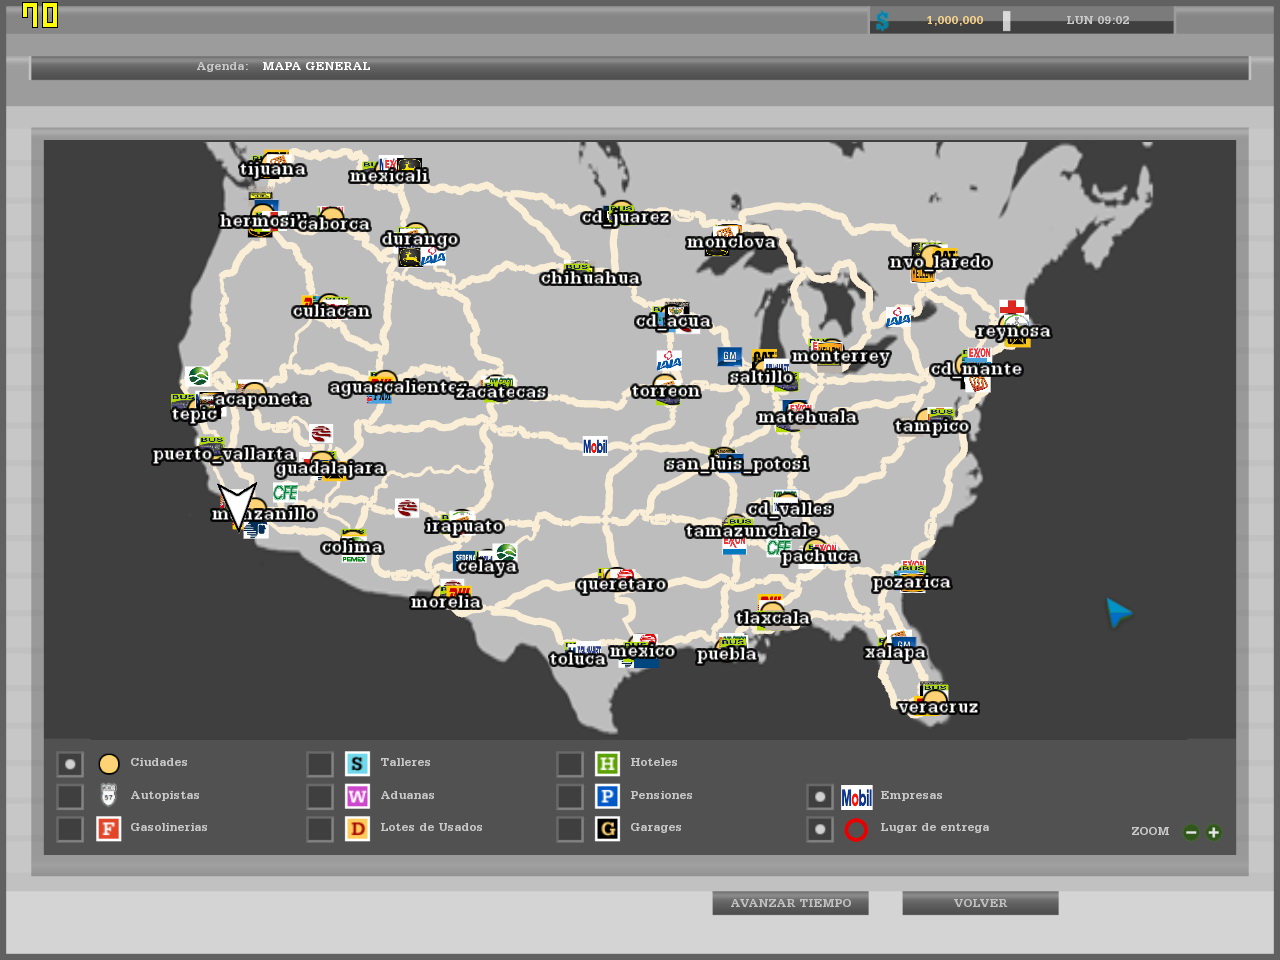The image size is (1280, 960).
Task: Show Aduanas on the map
Action: coord(320,797)
